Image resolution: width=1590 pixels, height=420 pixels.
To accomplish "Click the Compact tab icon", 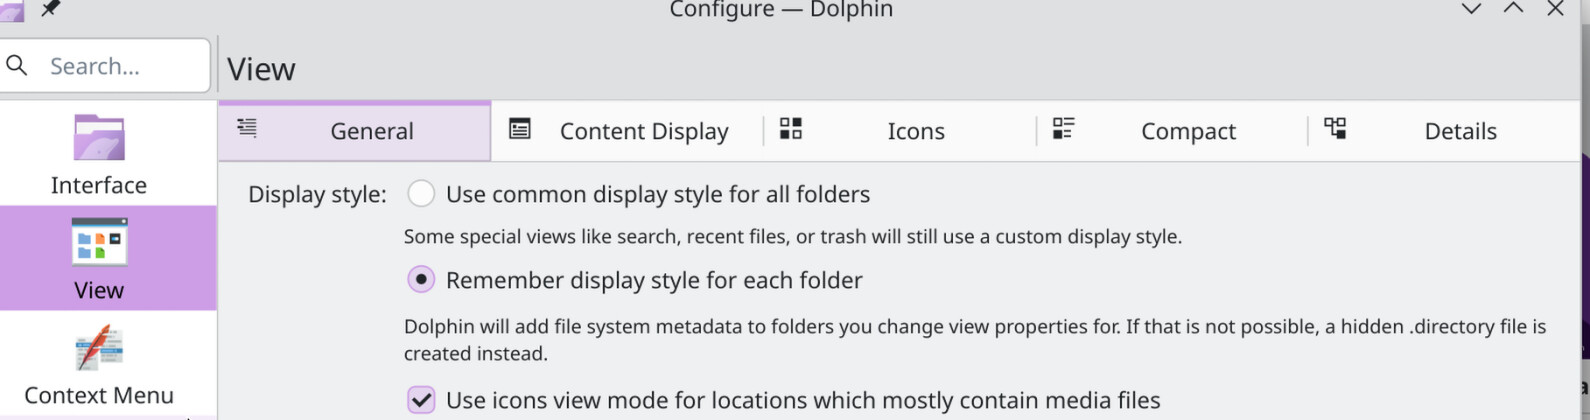I will click(1063, 129).
